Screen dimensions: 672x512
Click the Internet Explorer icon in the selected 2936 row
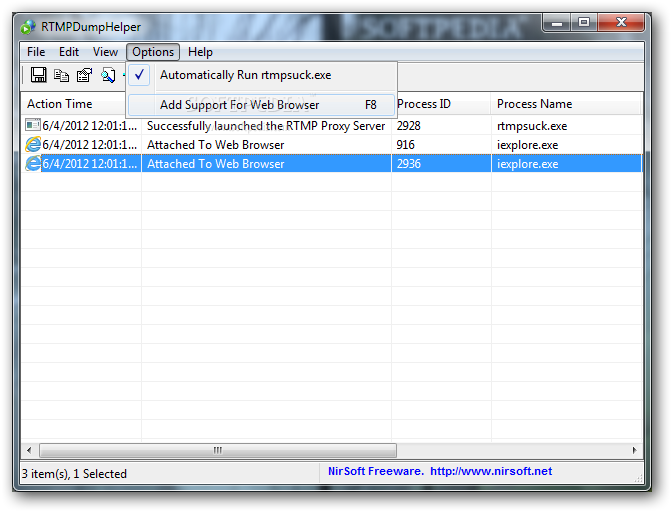tap(33, 163)
